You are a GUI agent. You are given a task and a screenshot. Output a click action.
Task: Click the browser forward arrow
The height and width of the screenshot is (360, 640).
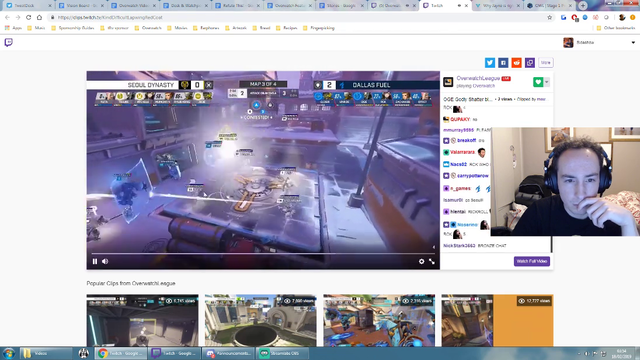click(18, 18)
